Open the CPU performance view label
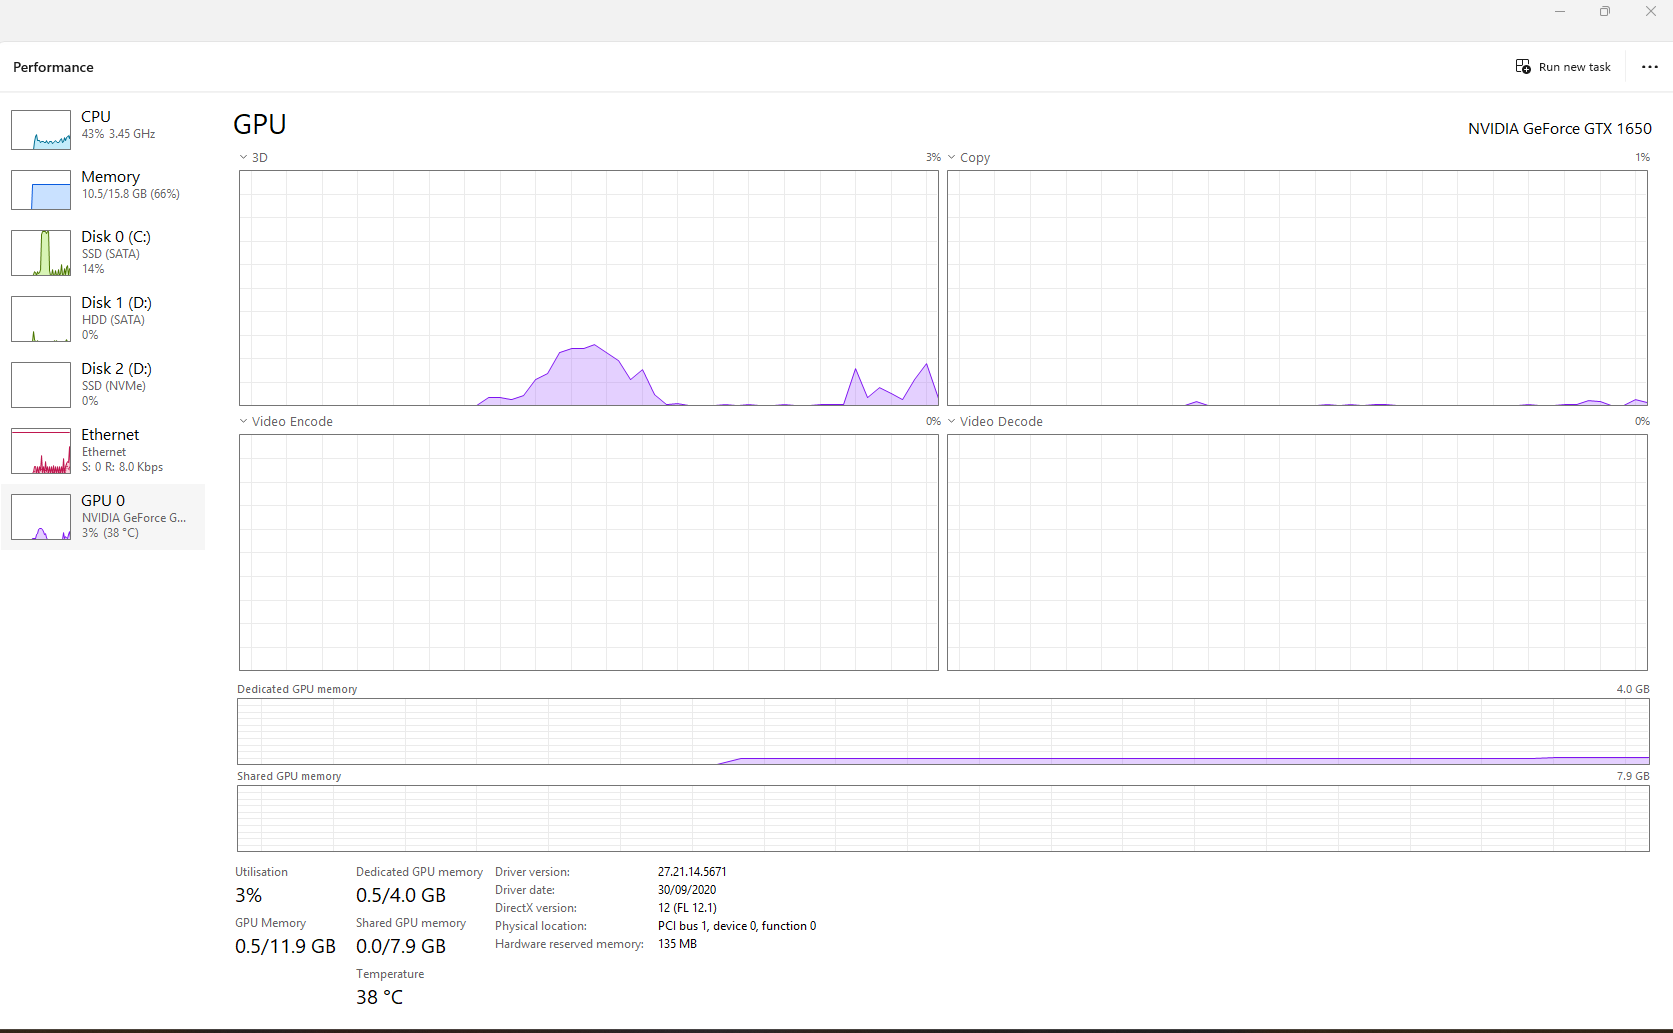This screenshot has width=1673, height=1033. (x=96, y=117)
